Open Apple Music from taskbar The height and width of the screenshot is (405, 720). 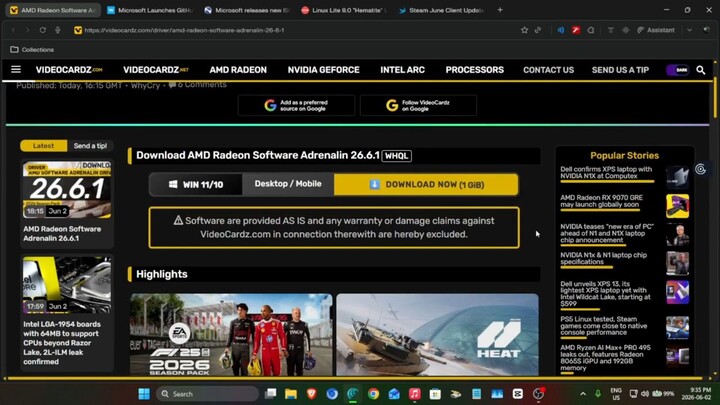click(414, 394)
